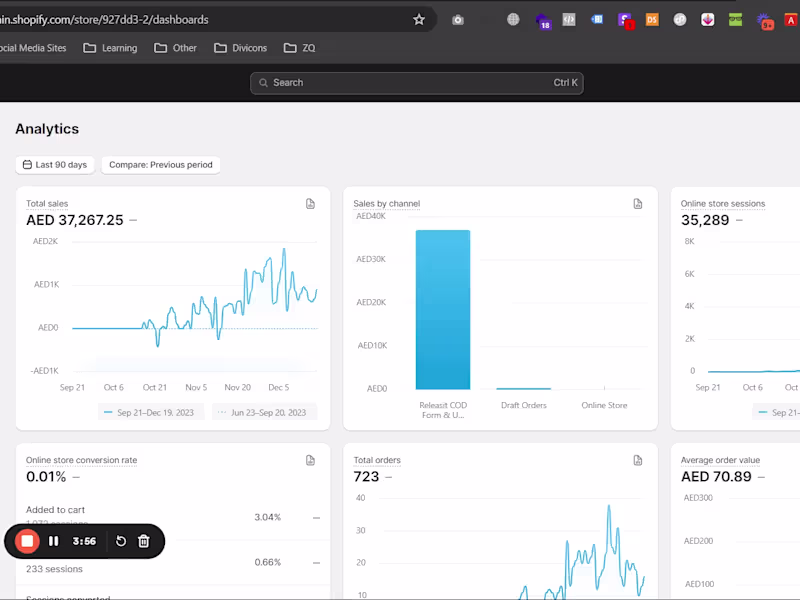Open the Divicons bookmarks folder

pos(240,48)
